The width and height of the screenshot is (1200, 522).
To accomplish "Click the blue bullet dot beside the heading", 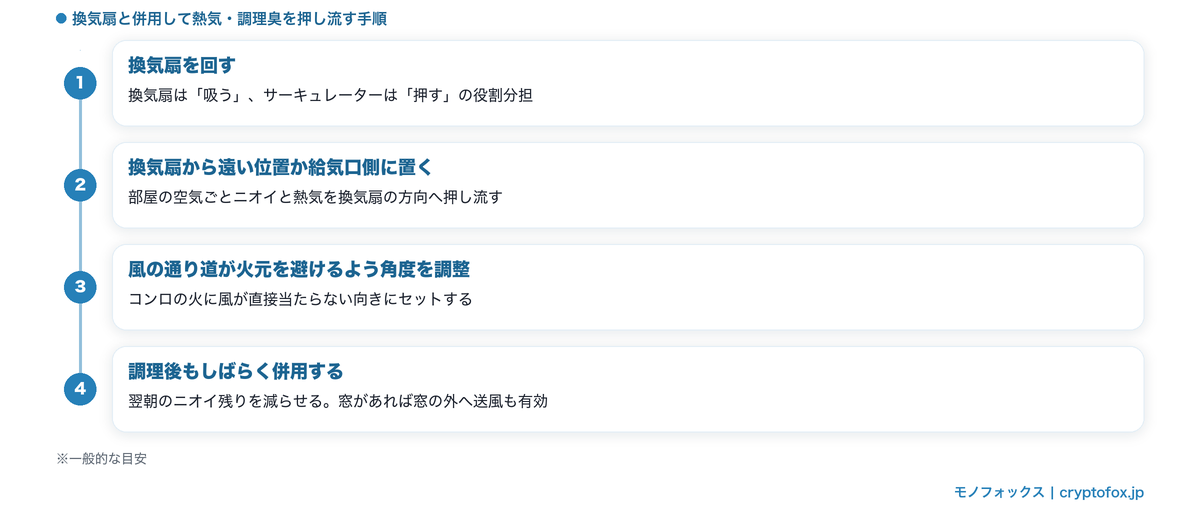I will click(62, 18).
